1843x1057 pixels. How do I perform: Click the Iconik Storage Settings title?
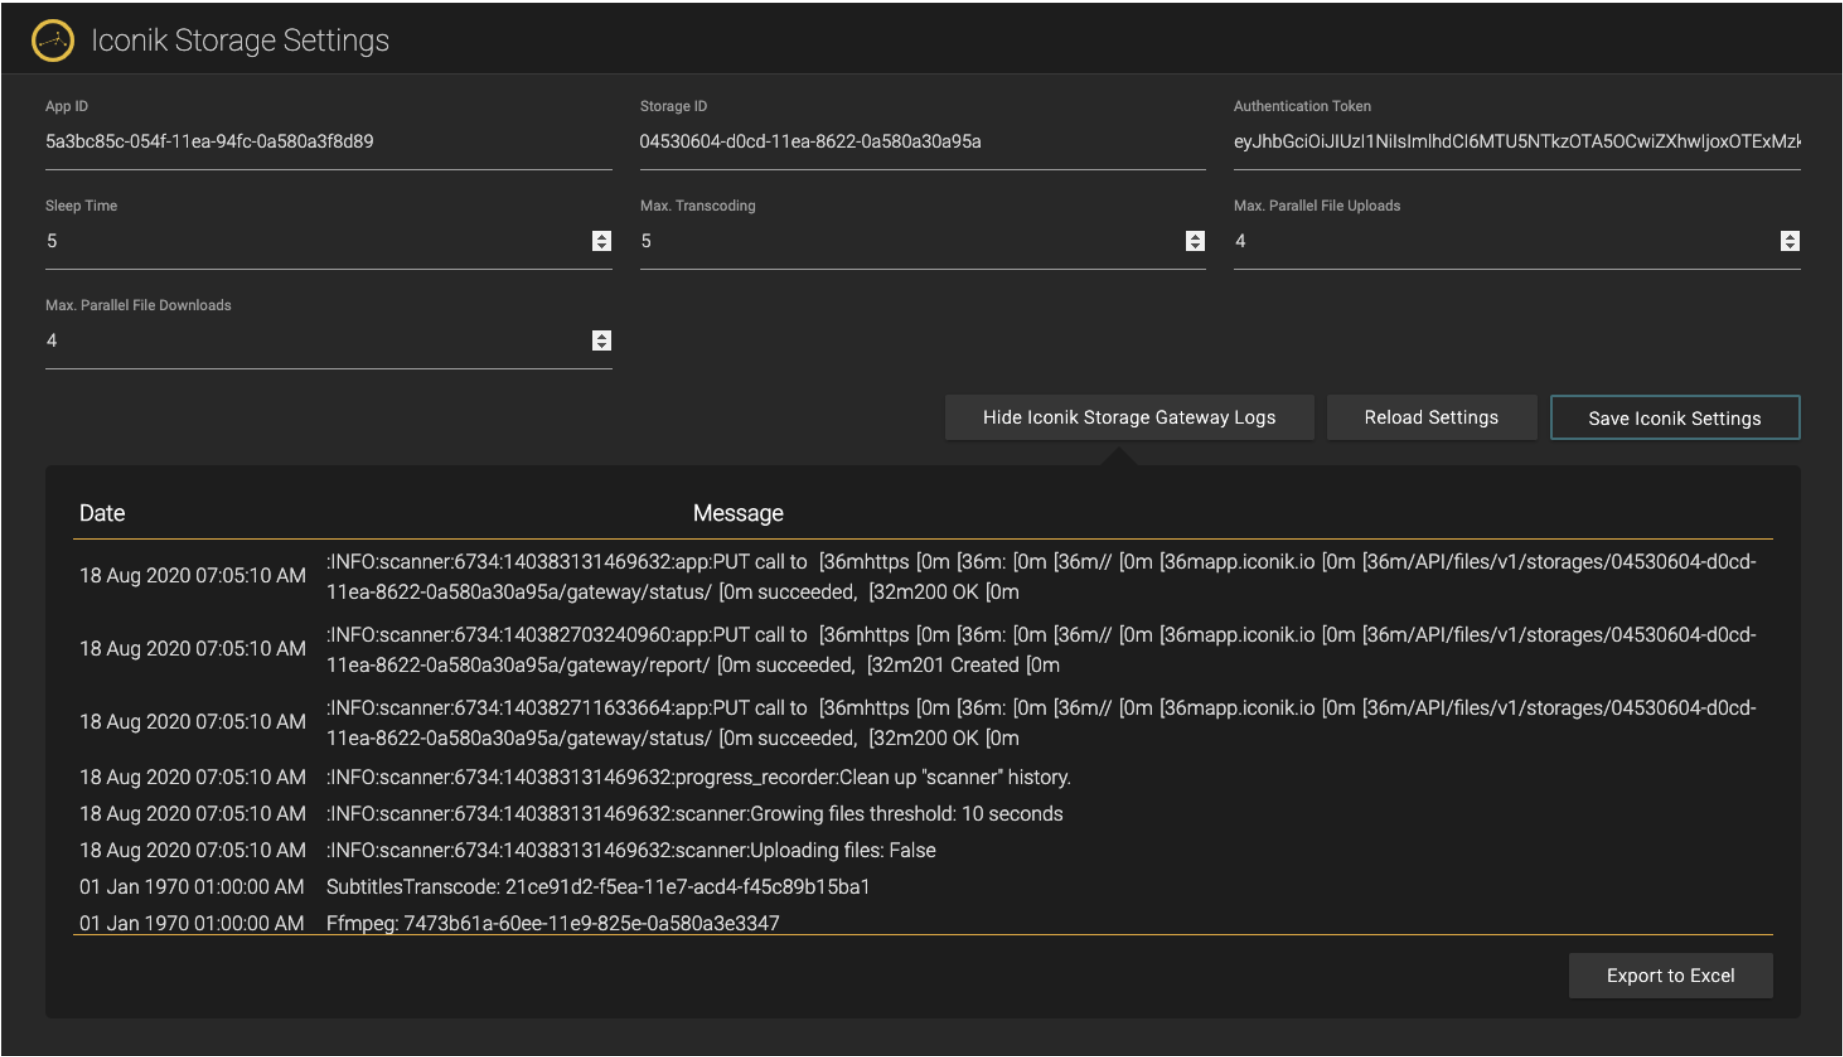coord(240,41)
